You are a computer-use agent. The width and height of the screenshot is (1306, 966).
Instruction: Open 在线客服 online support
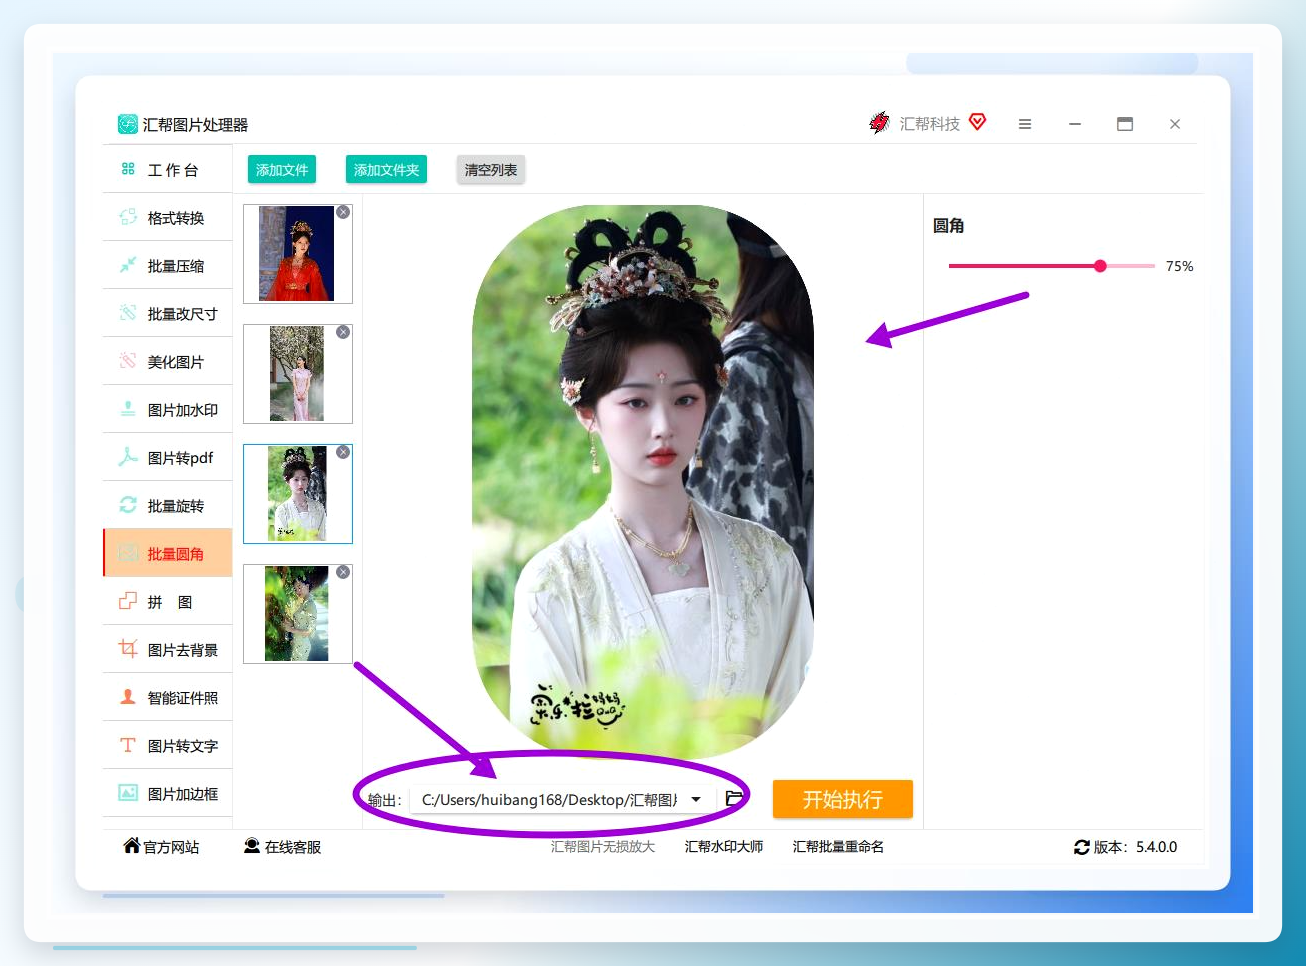point(283,847)
